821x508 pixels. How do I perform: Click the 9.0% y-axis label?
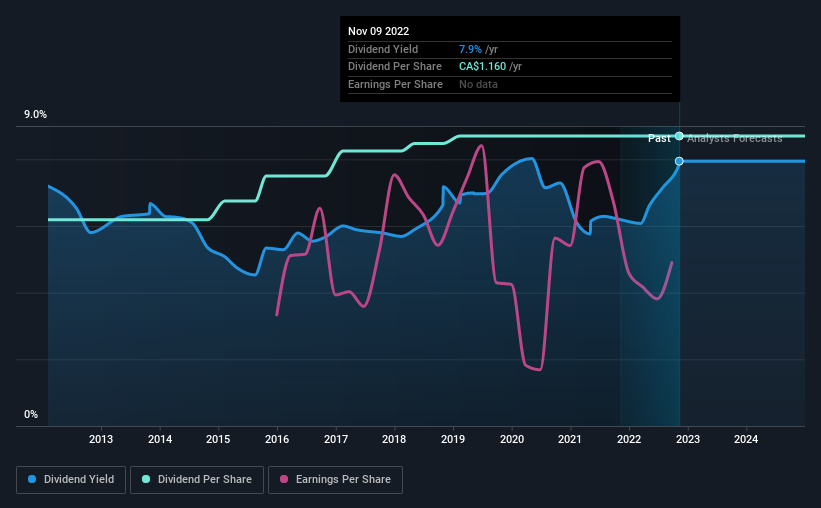[35, 115]
